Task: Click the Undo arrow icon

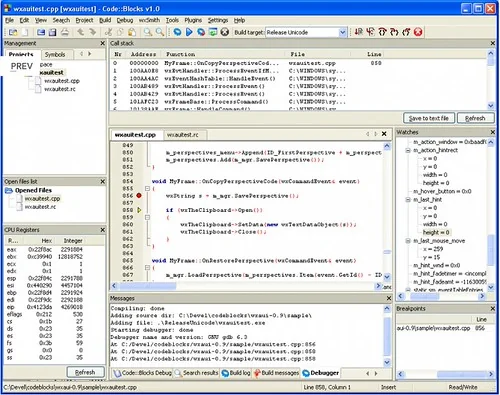Action: click(x=81, y=32)
